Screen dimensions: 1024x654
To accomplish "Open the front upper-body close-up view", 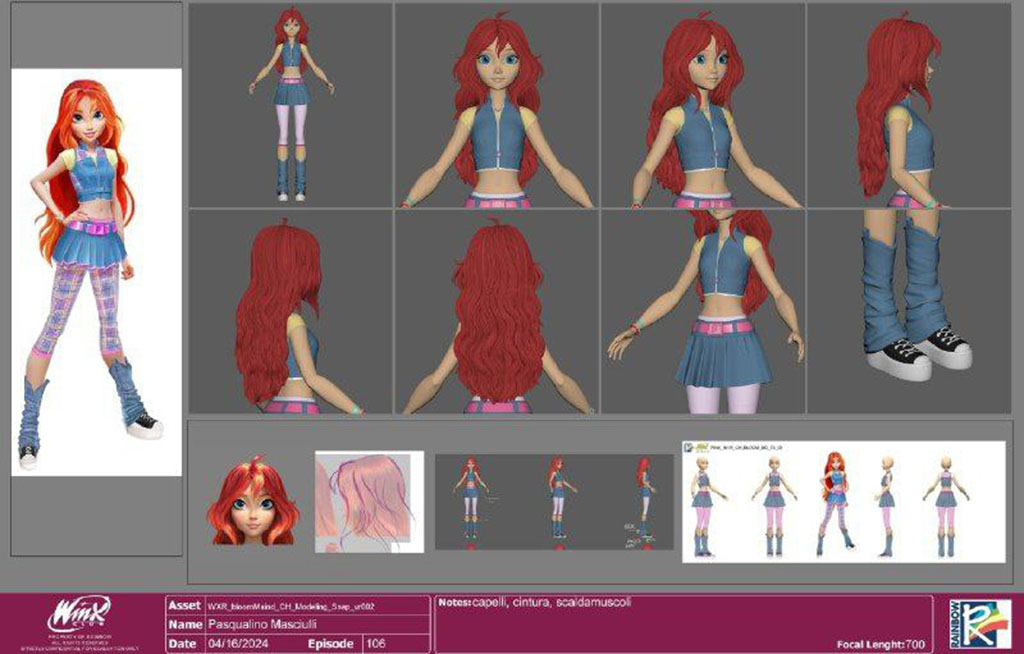I will tap(497, 105).
